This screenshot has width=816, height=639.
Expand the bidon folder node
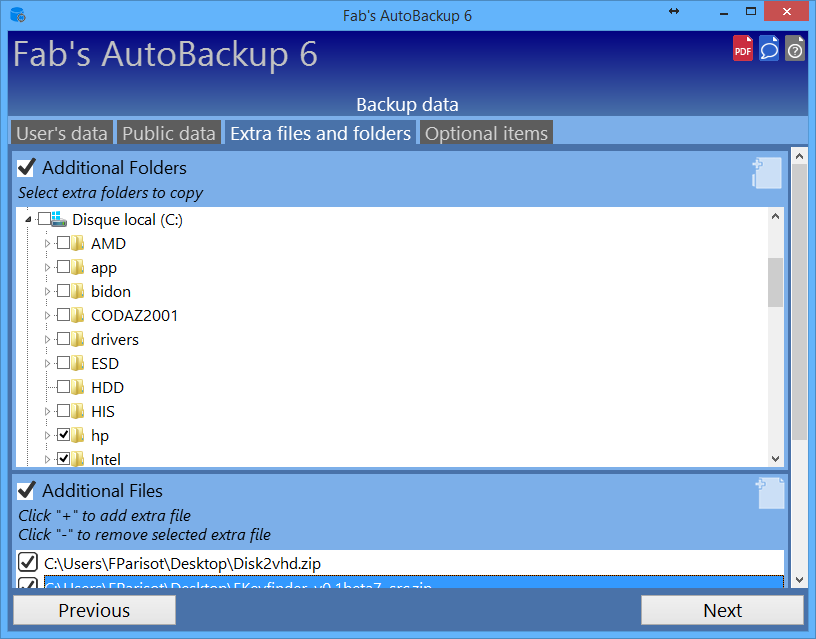(x=47, y=291)
